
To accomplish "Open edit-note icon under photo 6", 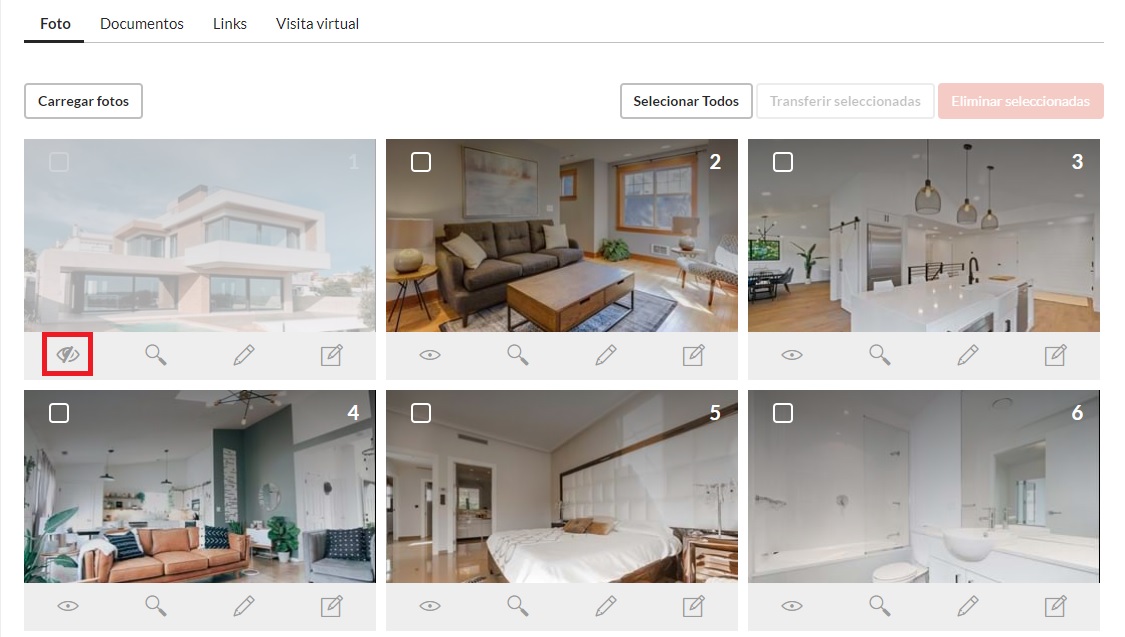I will [1055, 605].
